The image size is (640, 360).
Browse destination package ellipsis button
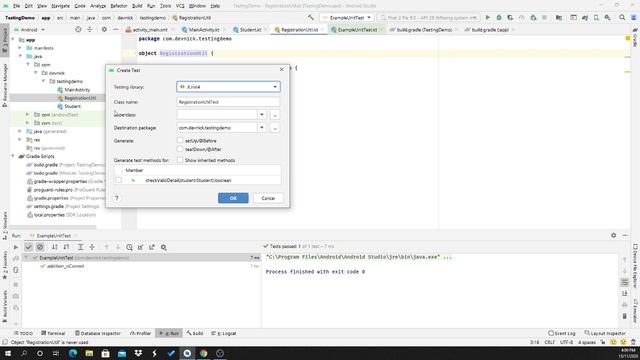pos(275,128)
